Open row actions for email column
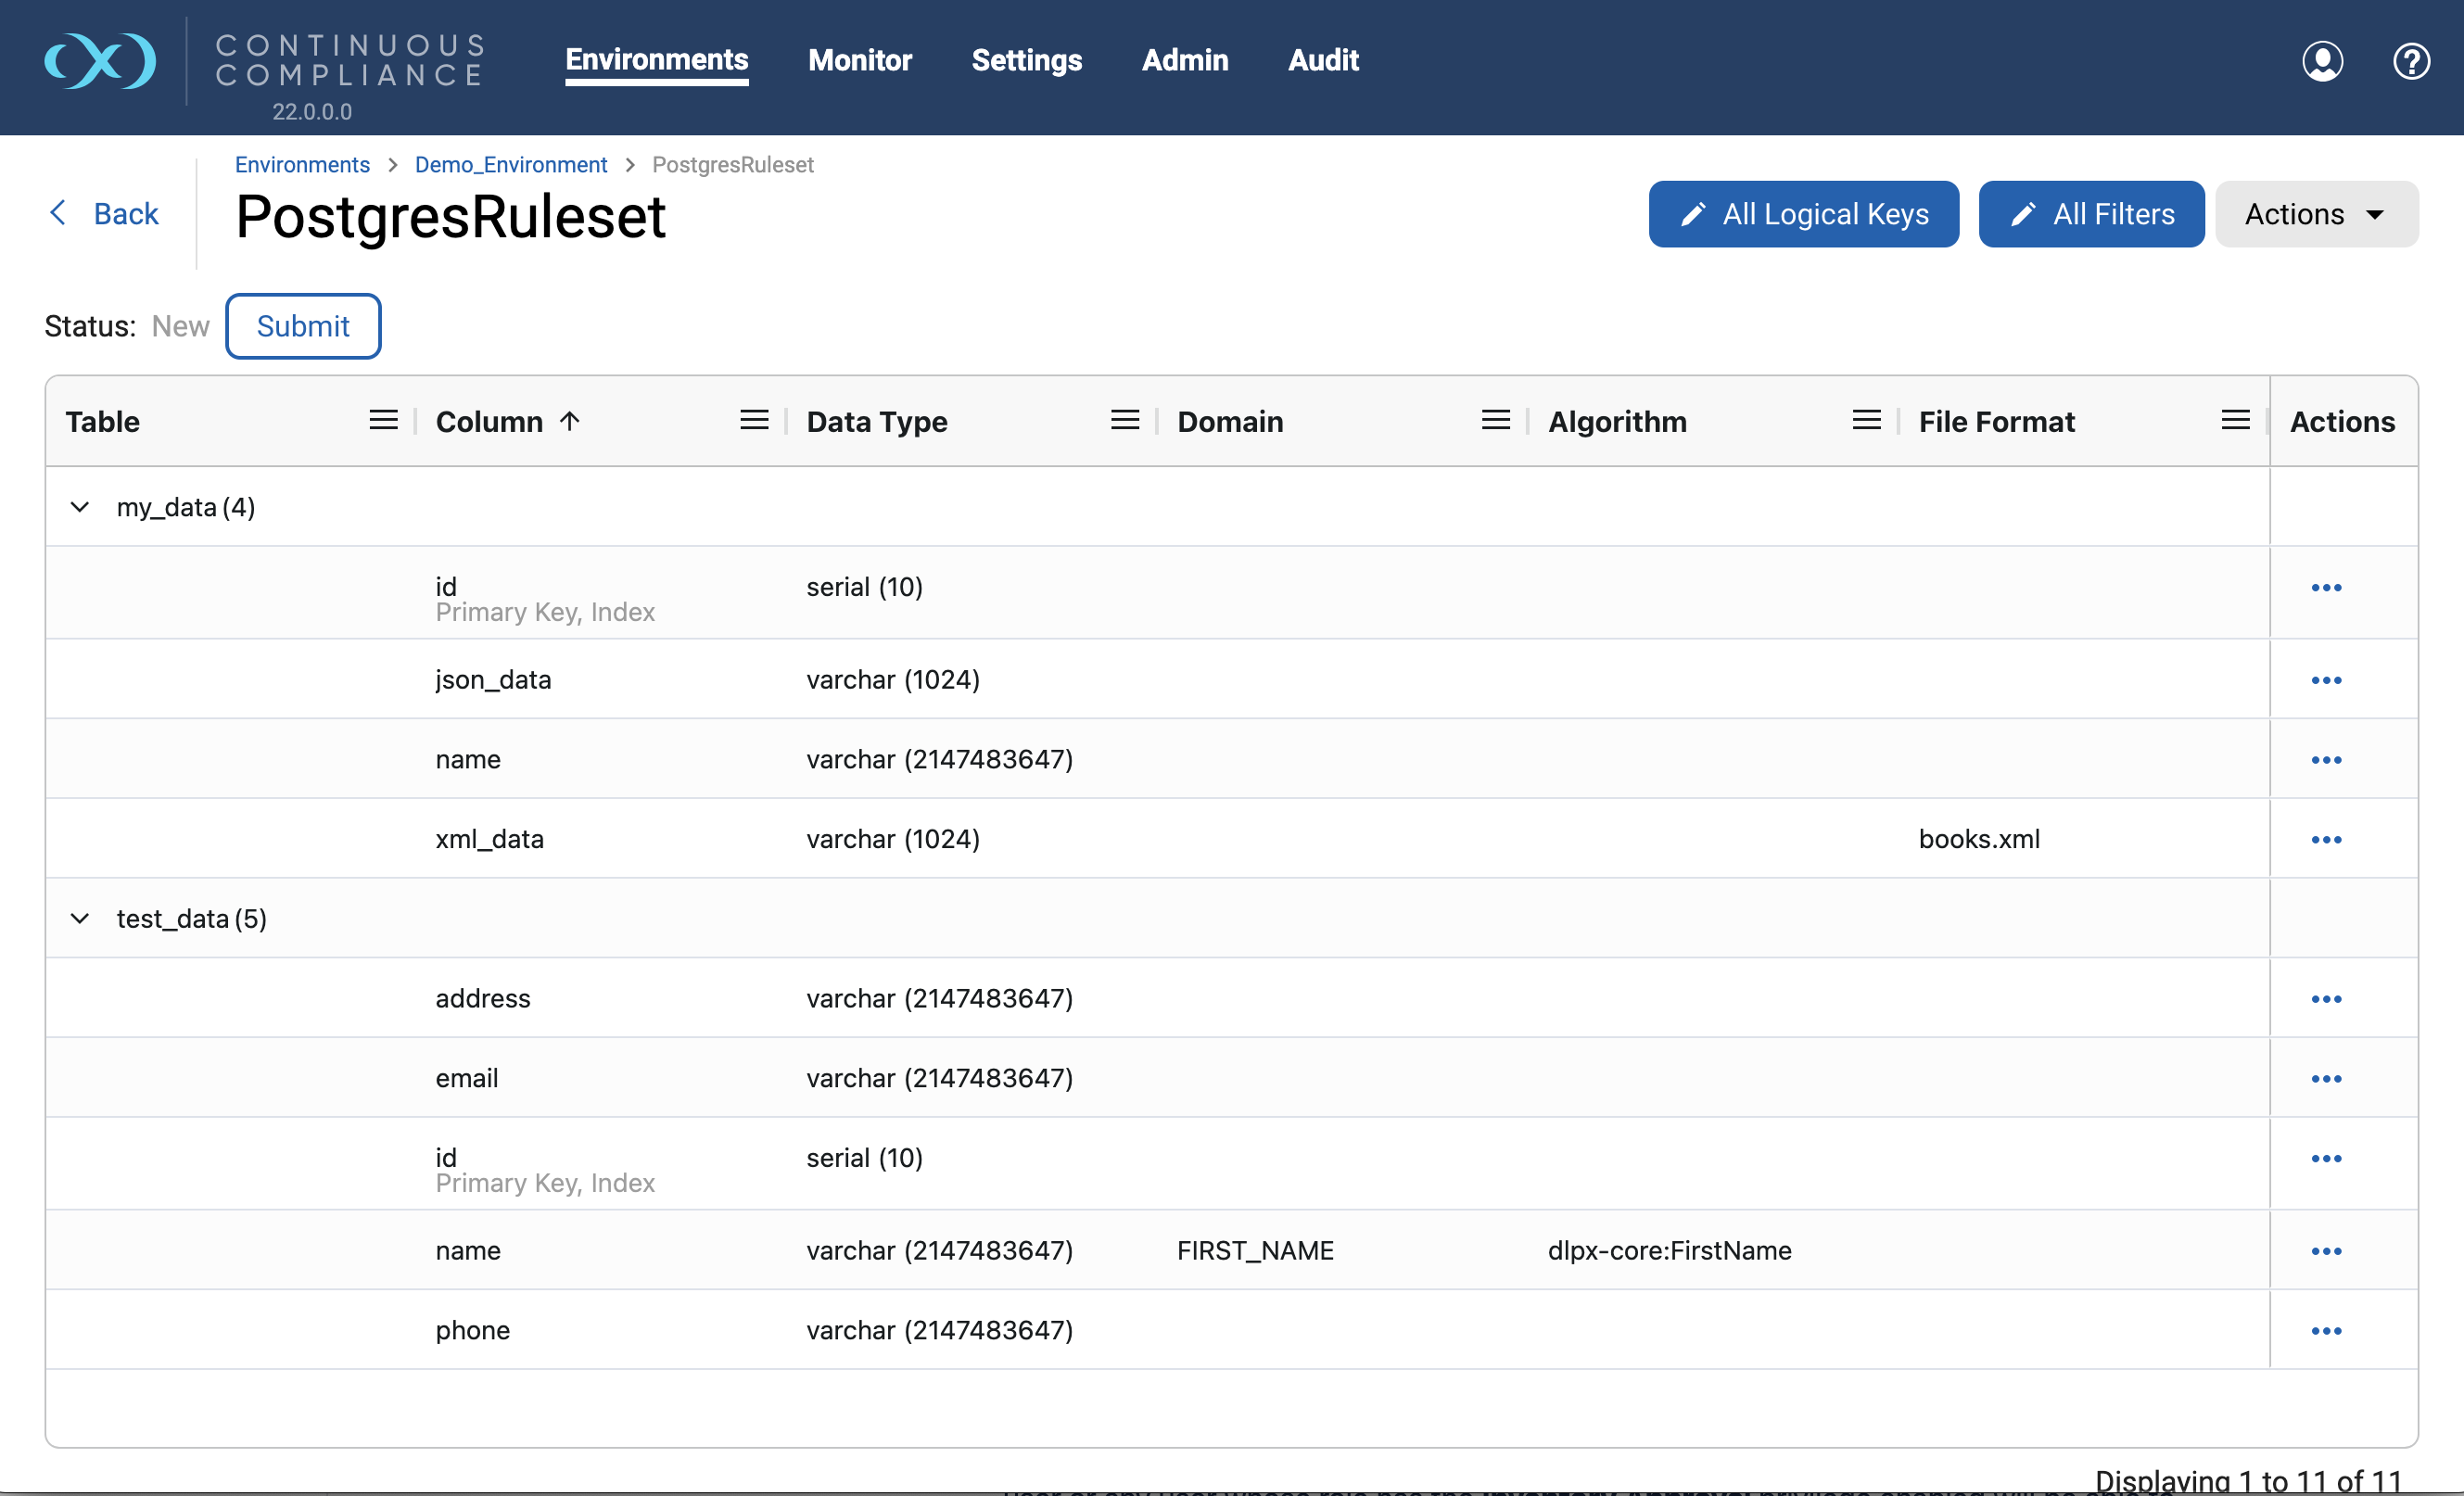This screenshot has height=1496, width=2464. (x=2326, y=1078)
